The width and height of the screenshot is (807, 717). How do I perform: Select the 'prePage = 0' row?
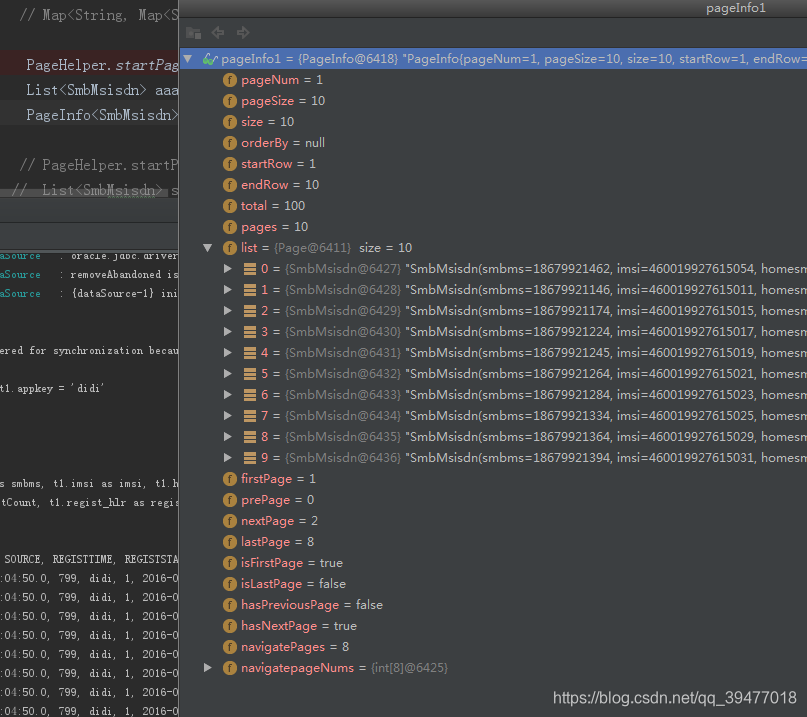[x=493, y=500]
